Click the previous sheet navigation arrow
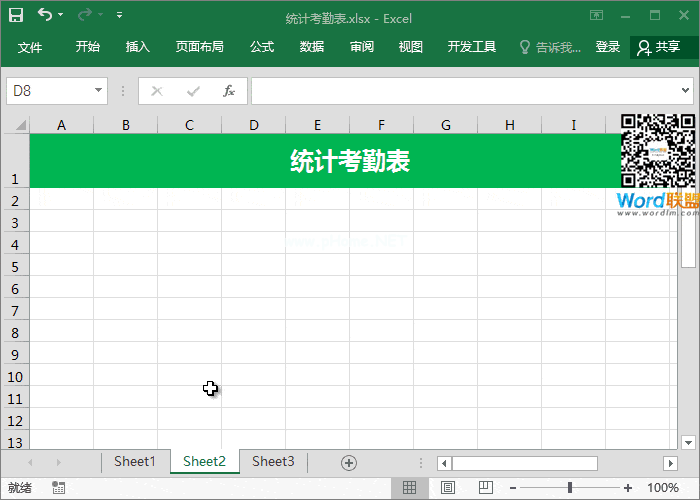This screenshot has width=700, height=500. pyautogui.click(x=30, y=462)
